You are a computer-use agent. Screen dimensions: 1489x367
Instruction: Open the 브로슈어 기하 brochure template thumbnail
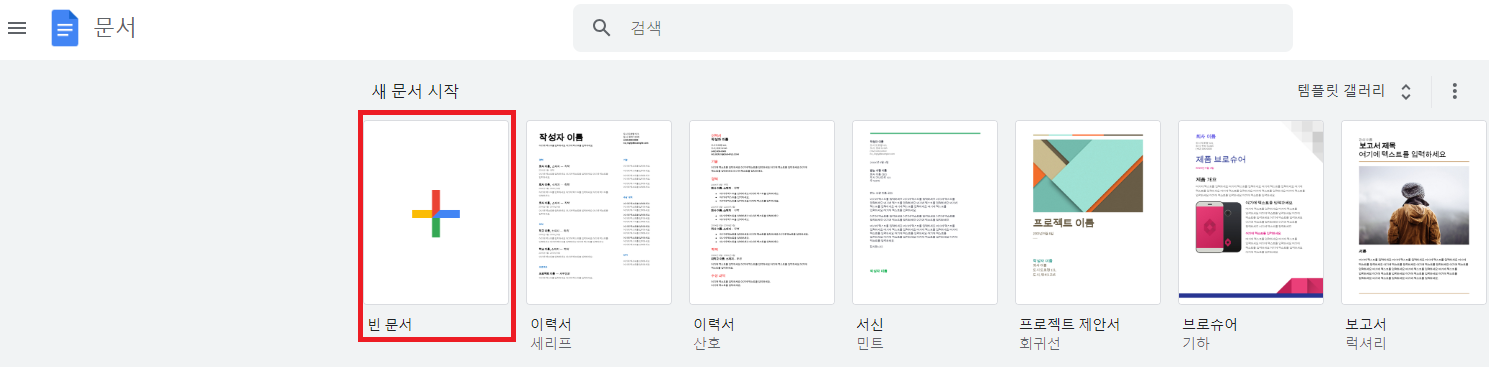coord(1251,213)
